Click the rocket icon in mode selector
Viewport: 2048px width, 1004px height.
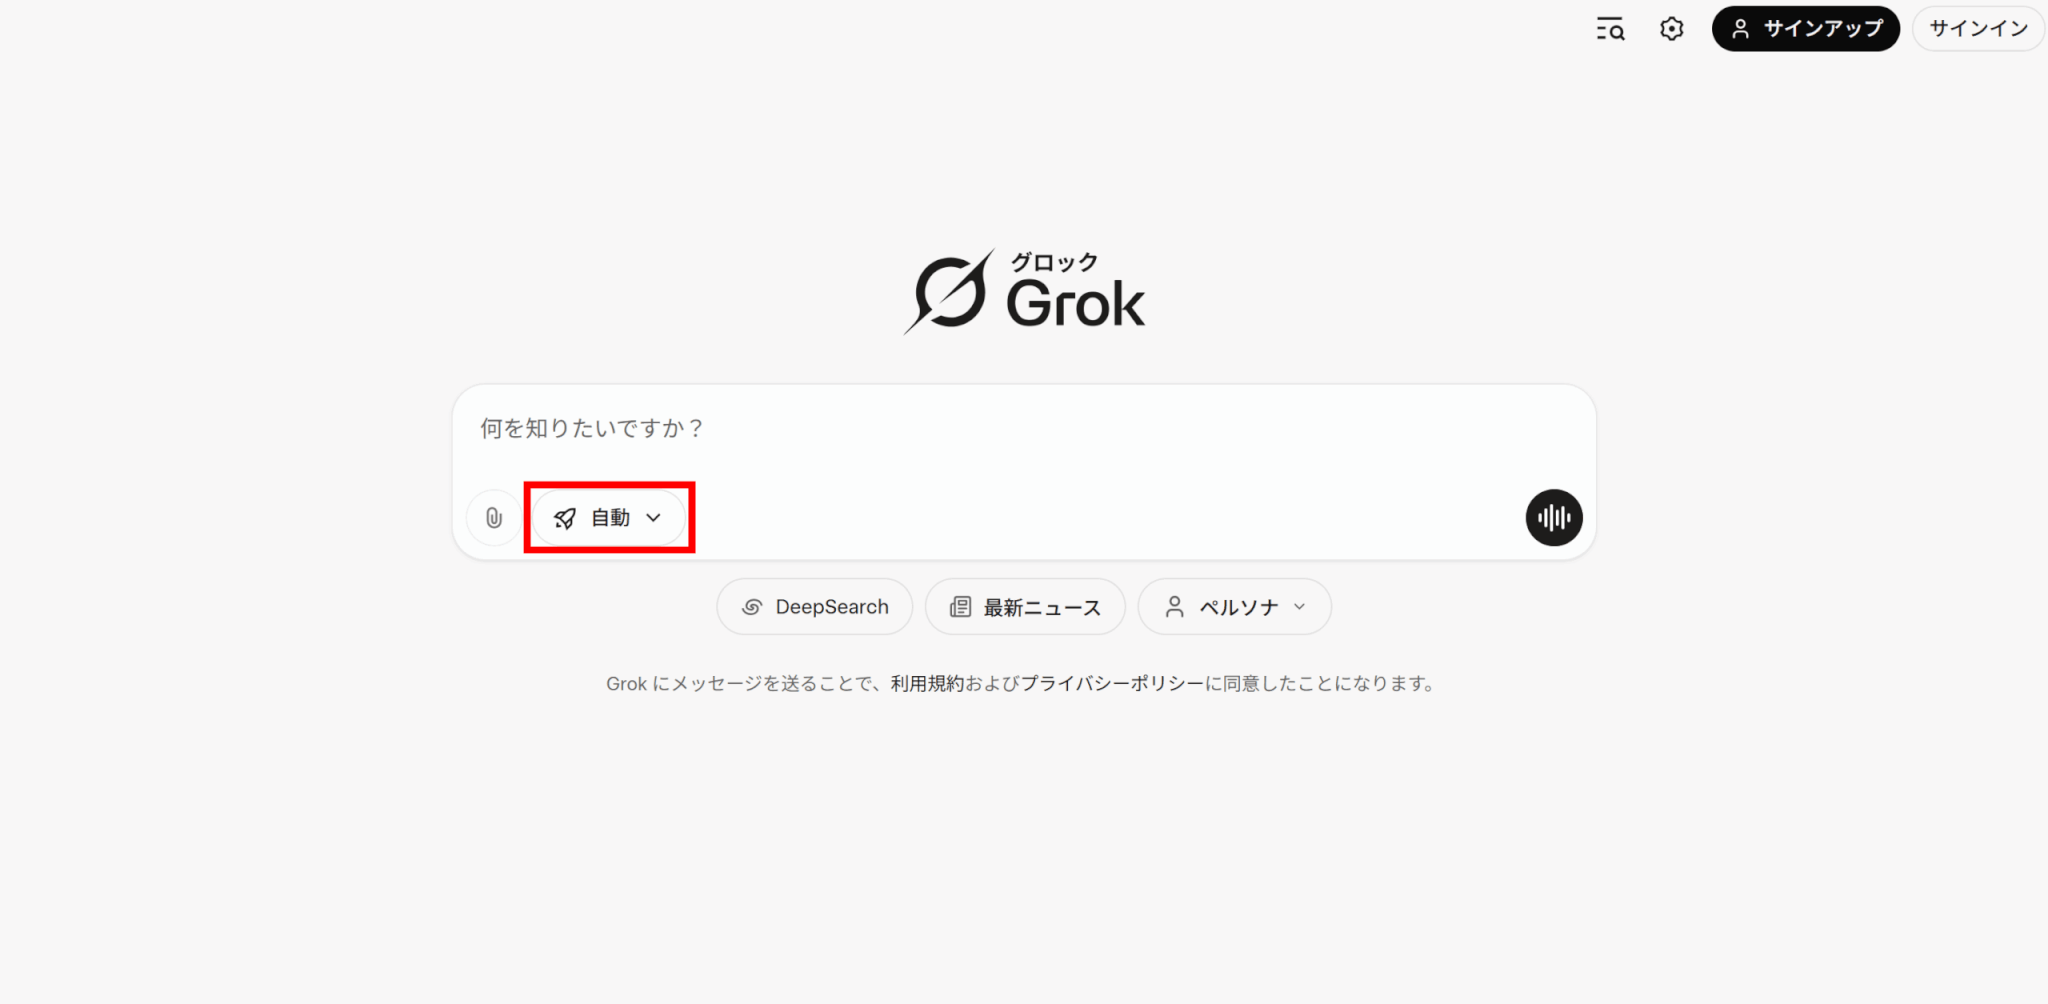click(x=565, y=518)
